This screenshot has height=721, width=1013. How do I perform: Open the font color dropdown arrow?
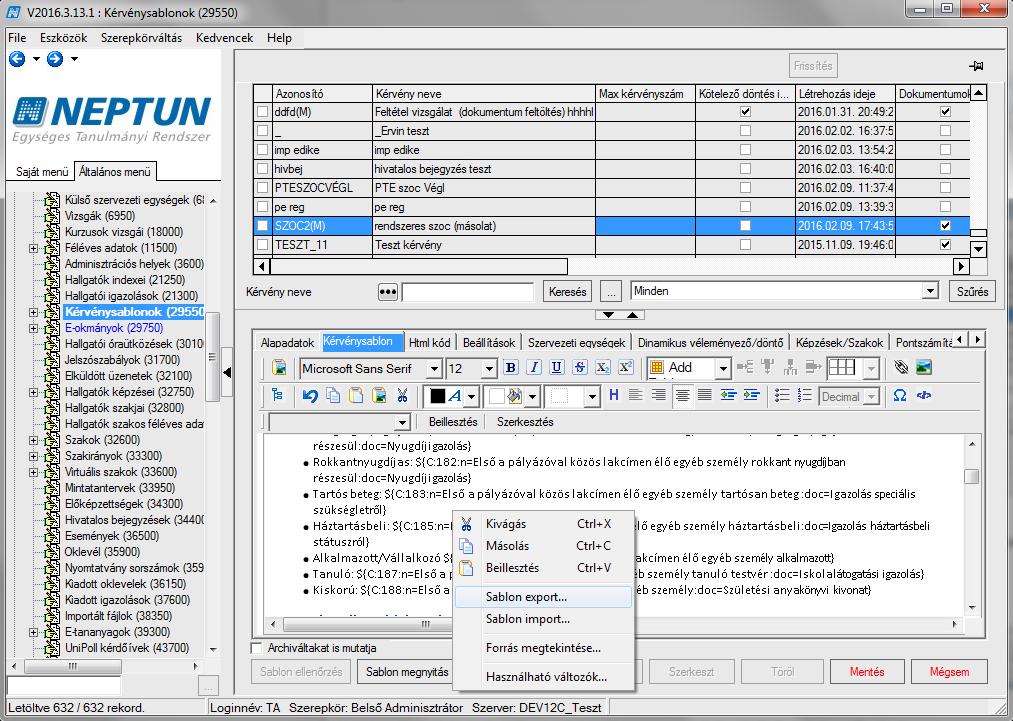(x=472, y=396)
